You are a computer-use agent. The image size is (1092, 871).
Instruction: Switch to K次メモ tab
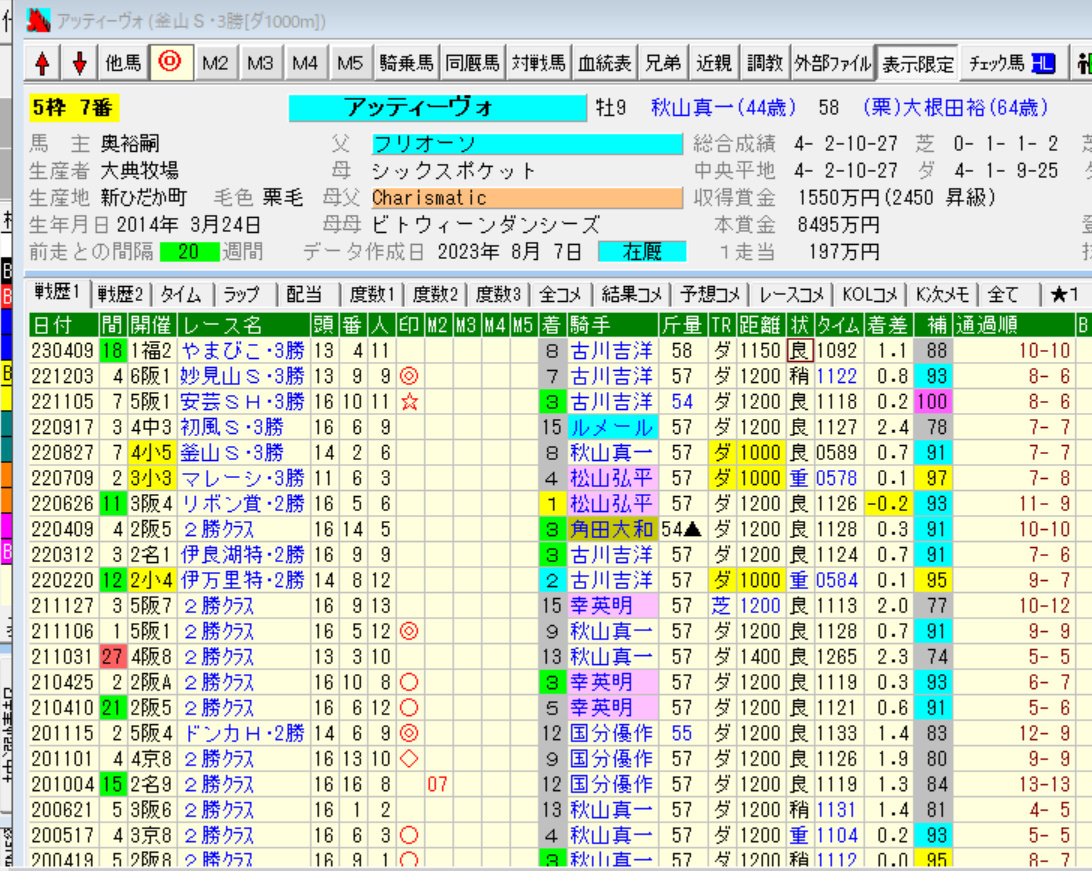point(942,295)
